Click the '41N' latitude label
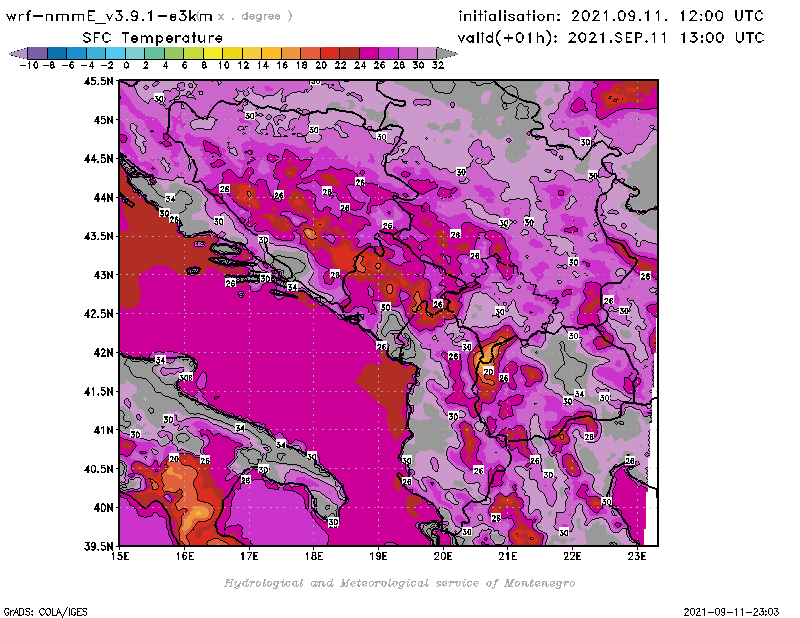 tap(103, 430)
